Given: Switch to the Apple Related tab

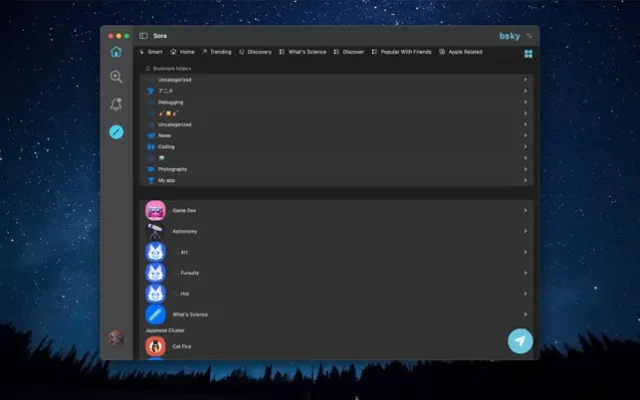Looking at the screenshot, I should (x=461, y=52).
